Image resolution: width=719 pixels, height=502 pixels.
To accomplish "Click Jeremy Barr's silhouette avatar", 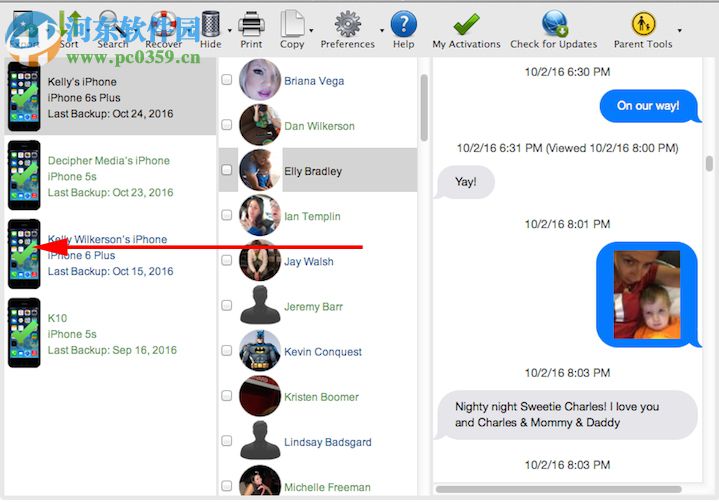I will click(x=260, y=305).
